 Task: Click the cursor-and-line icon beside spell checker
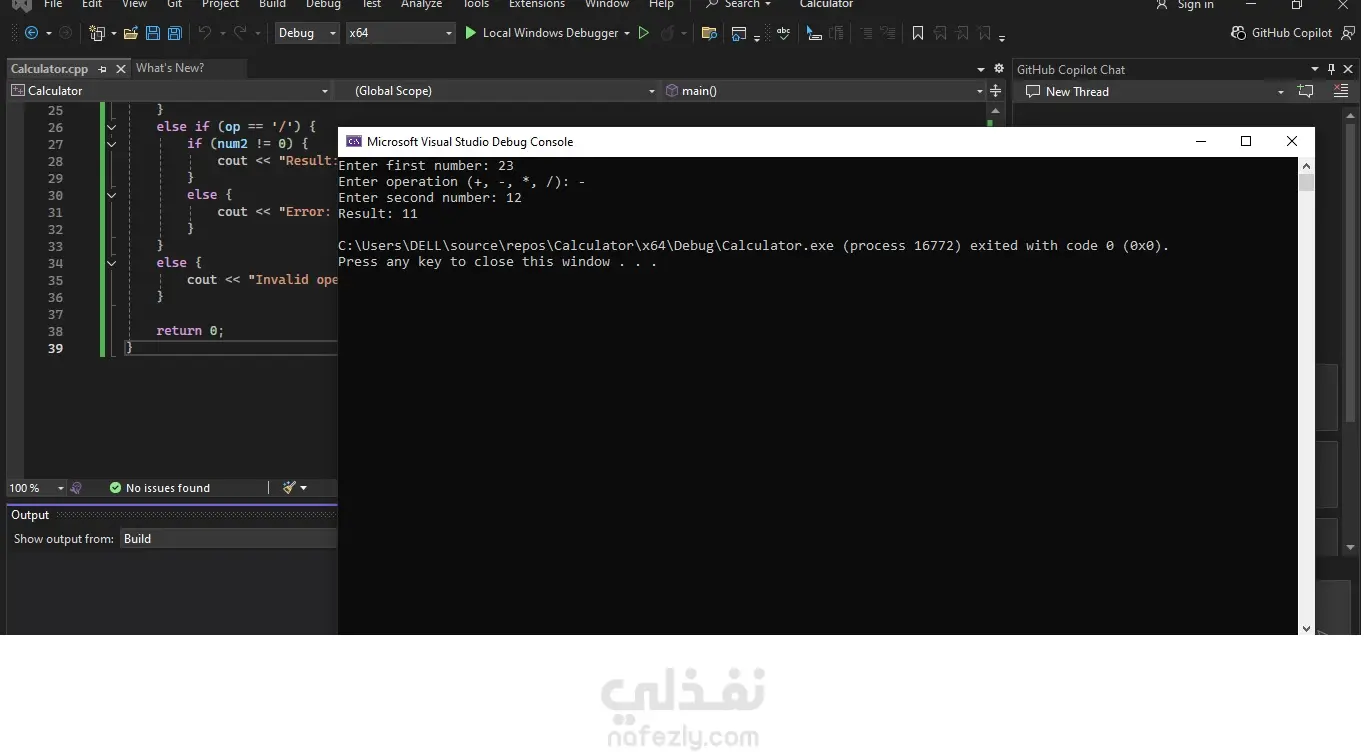coord(814,33)
